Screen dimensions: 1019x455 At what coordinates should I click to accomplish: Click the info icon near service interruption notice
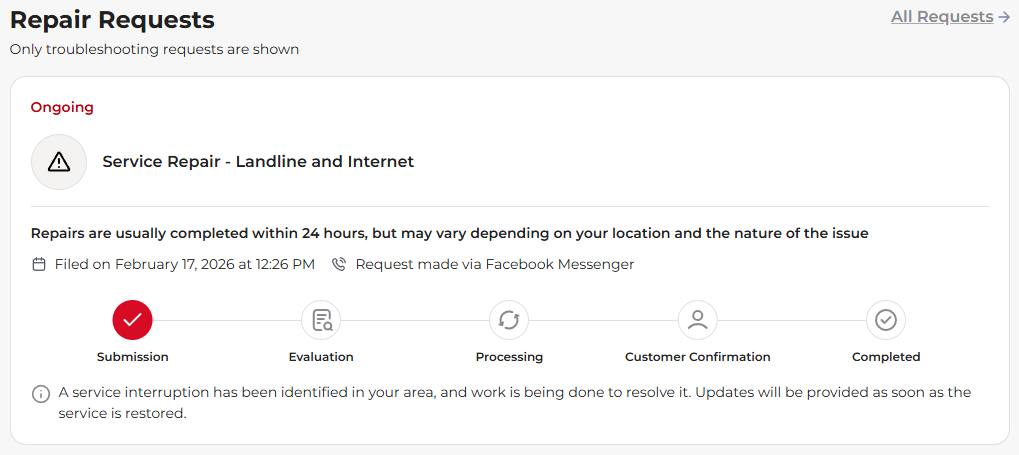(41, 394)
